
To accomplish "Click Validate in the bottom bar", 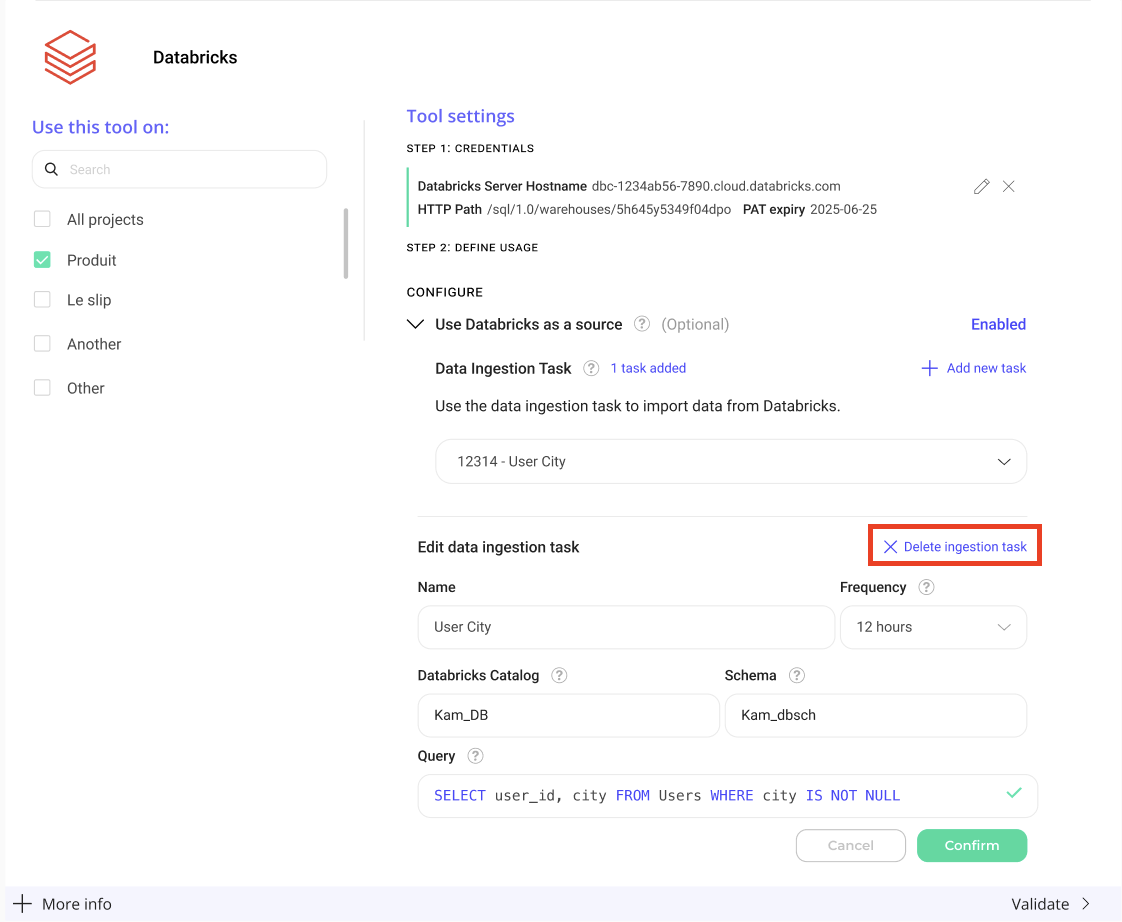I will 1050,904.
